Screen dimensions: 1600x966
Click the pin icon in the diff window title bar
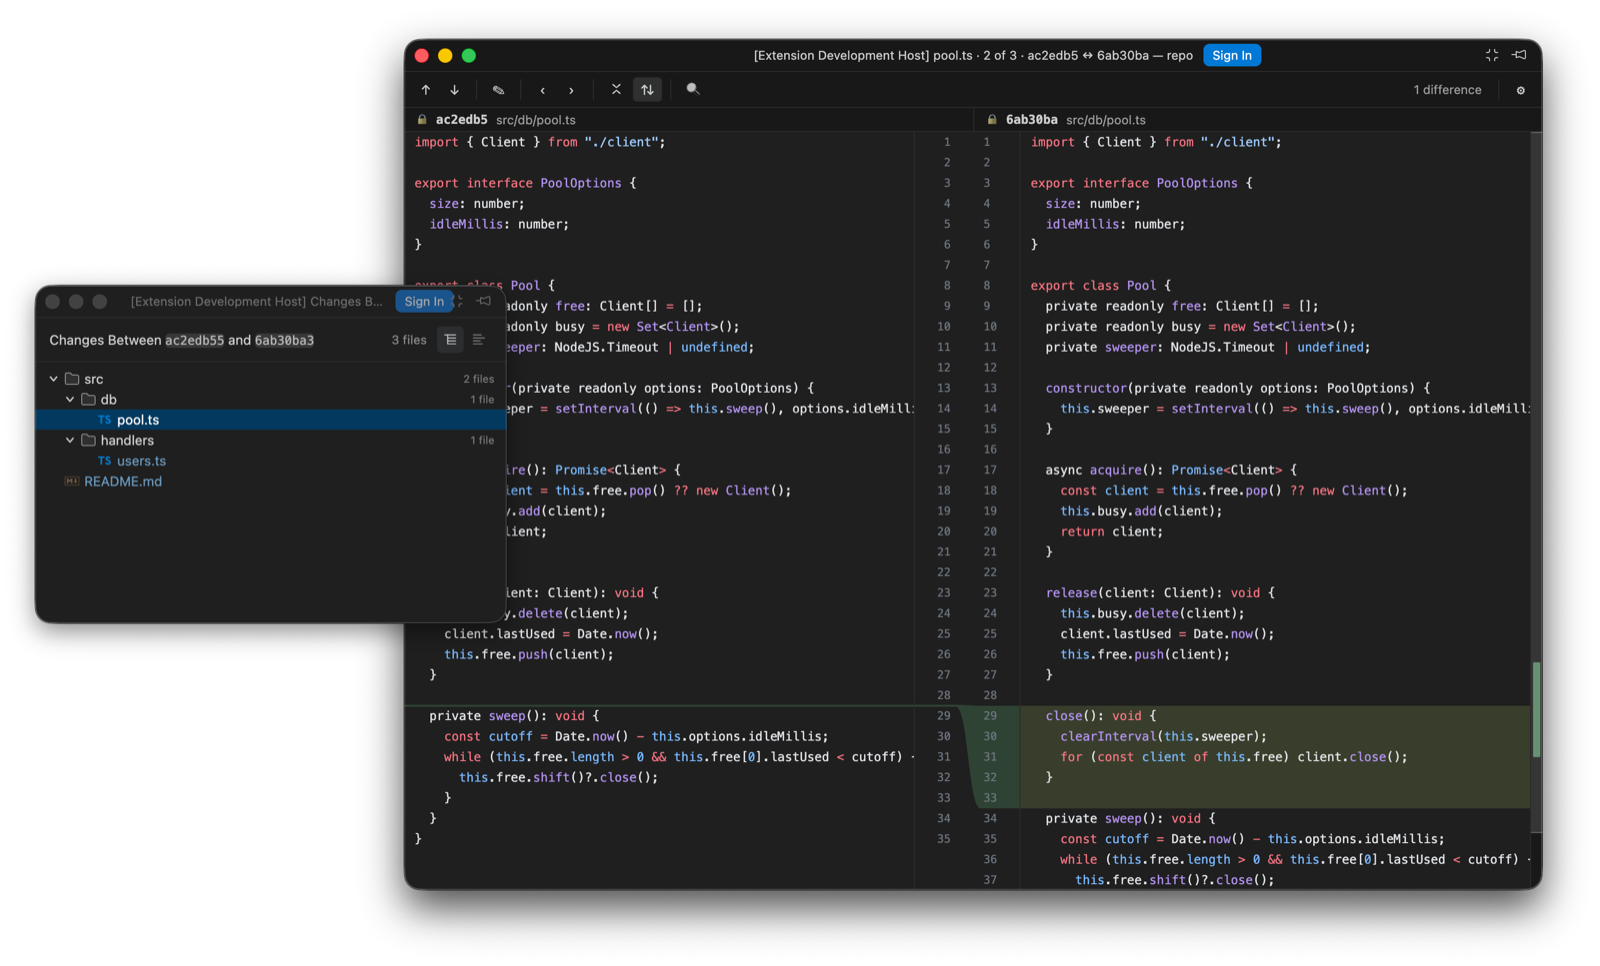click(1520, 55)
